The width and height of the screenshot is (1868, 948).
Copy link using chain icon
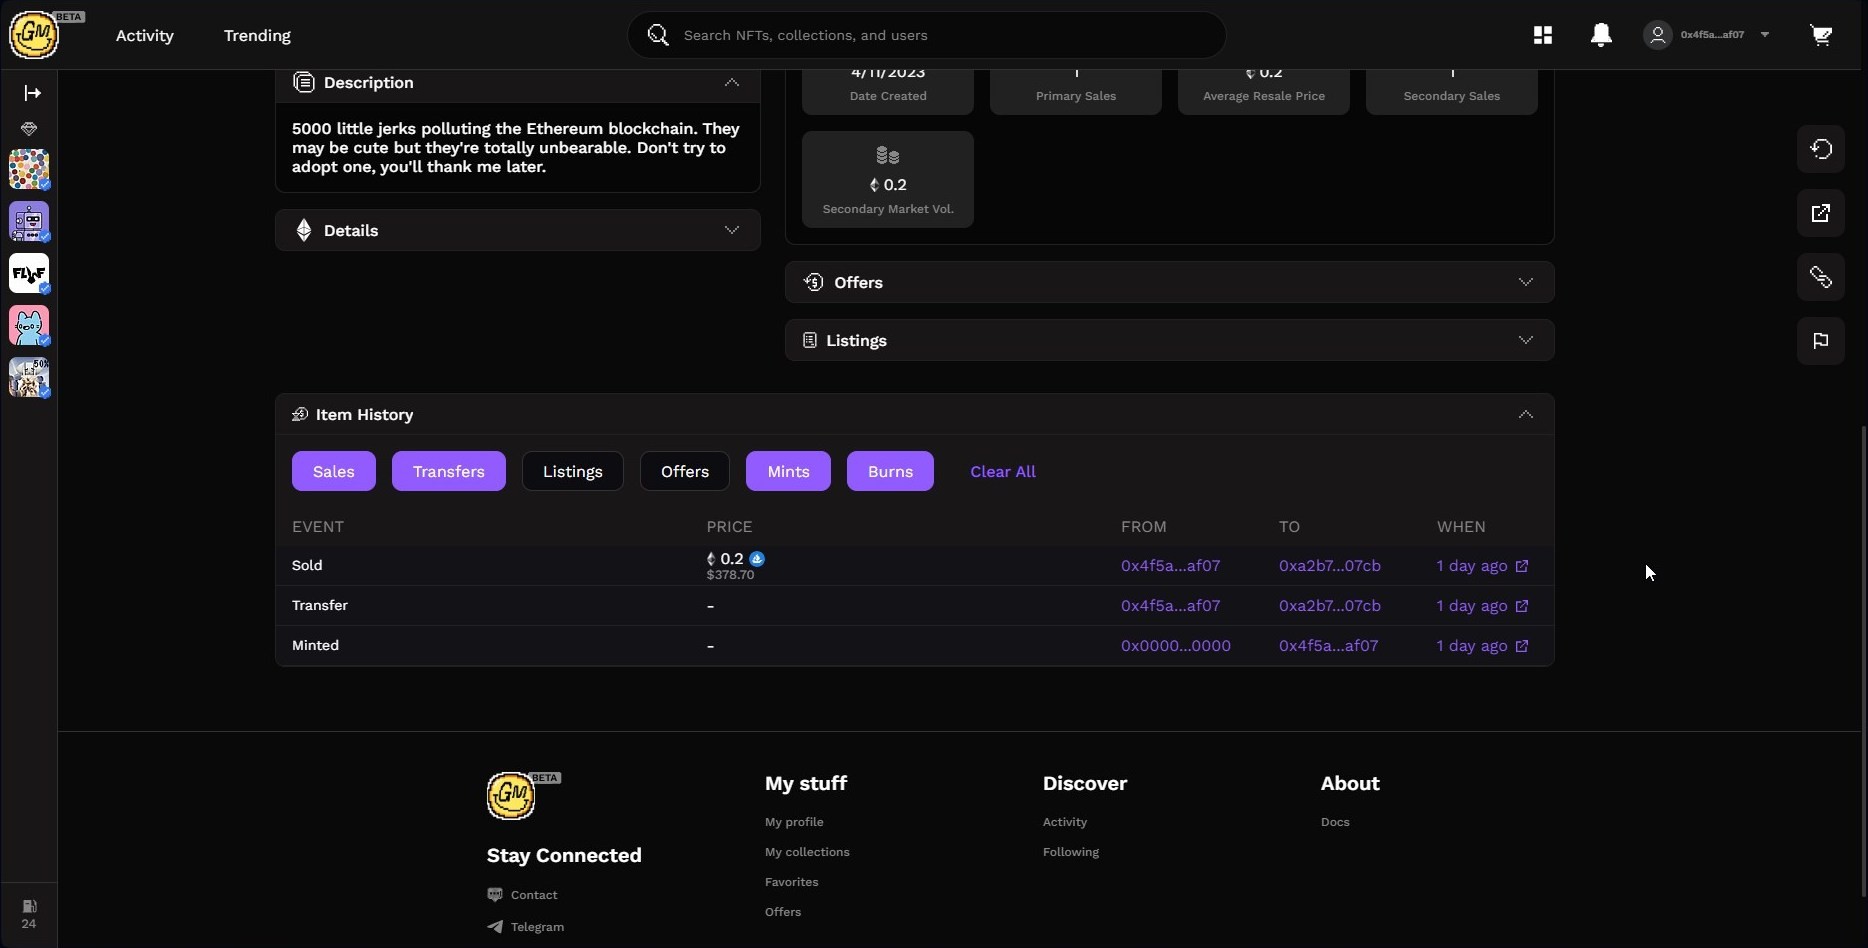coord(1821,277)
